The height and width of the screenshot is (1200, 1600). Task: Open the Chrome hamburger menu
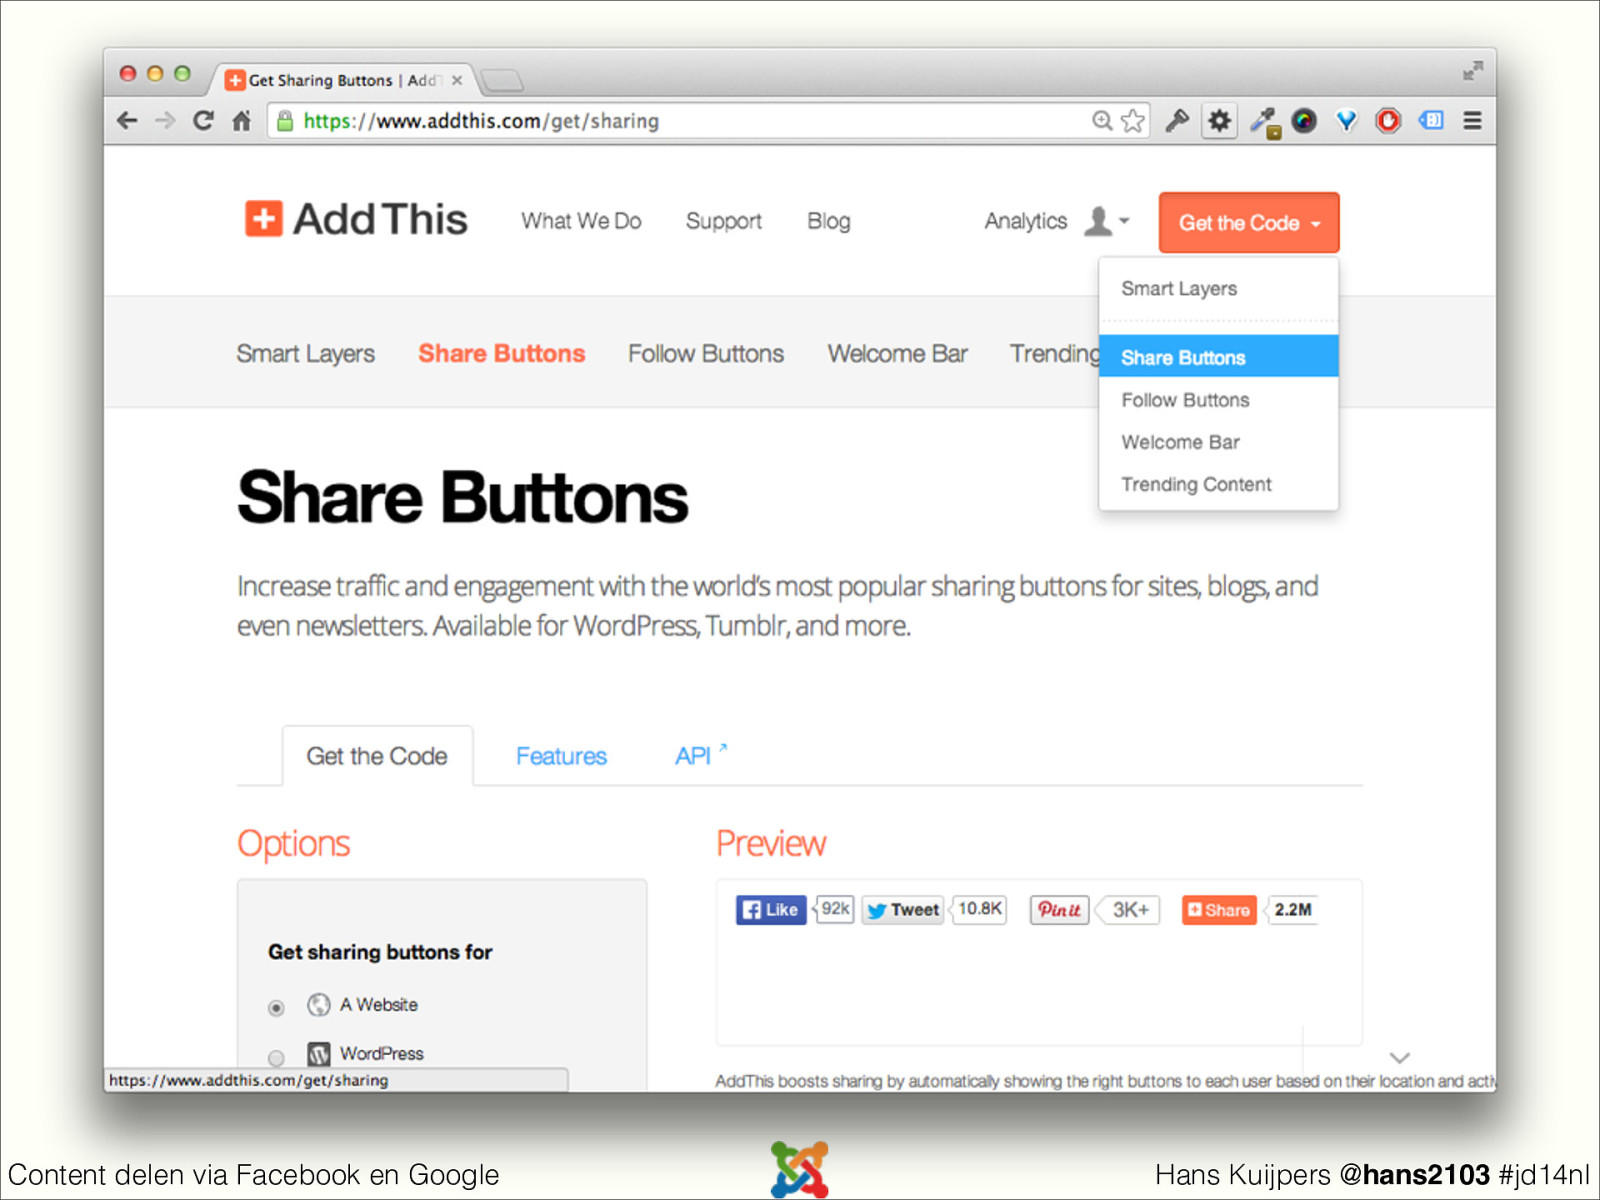(1472, 121)
